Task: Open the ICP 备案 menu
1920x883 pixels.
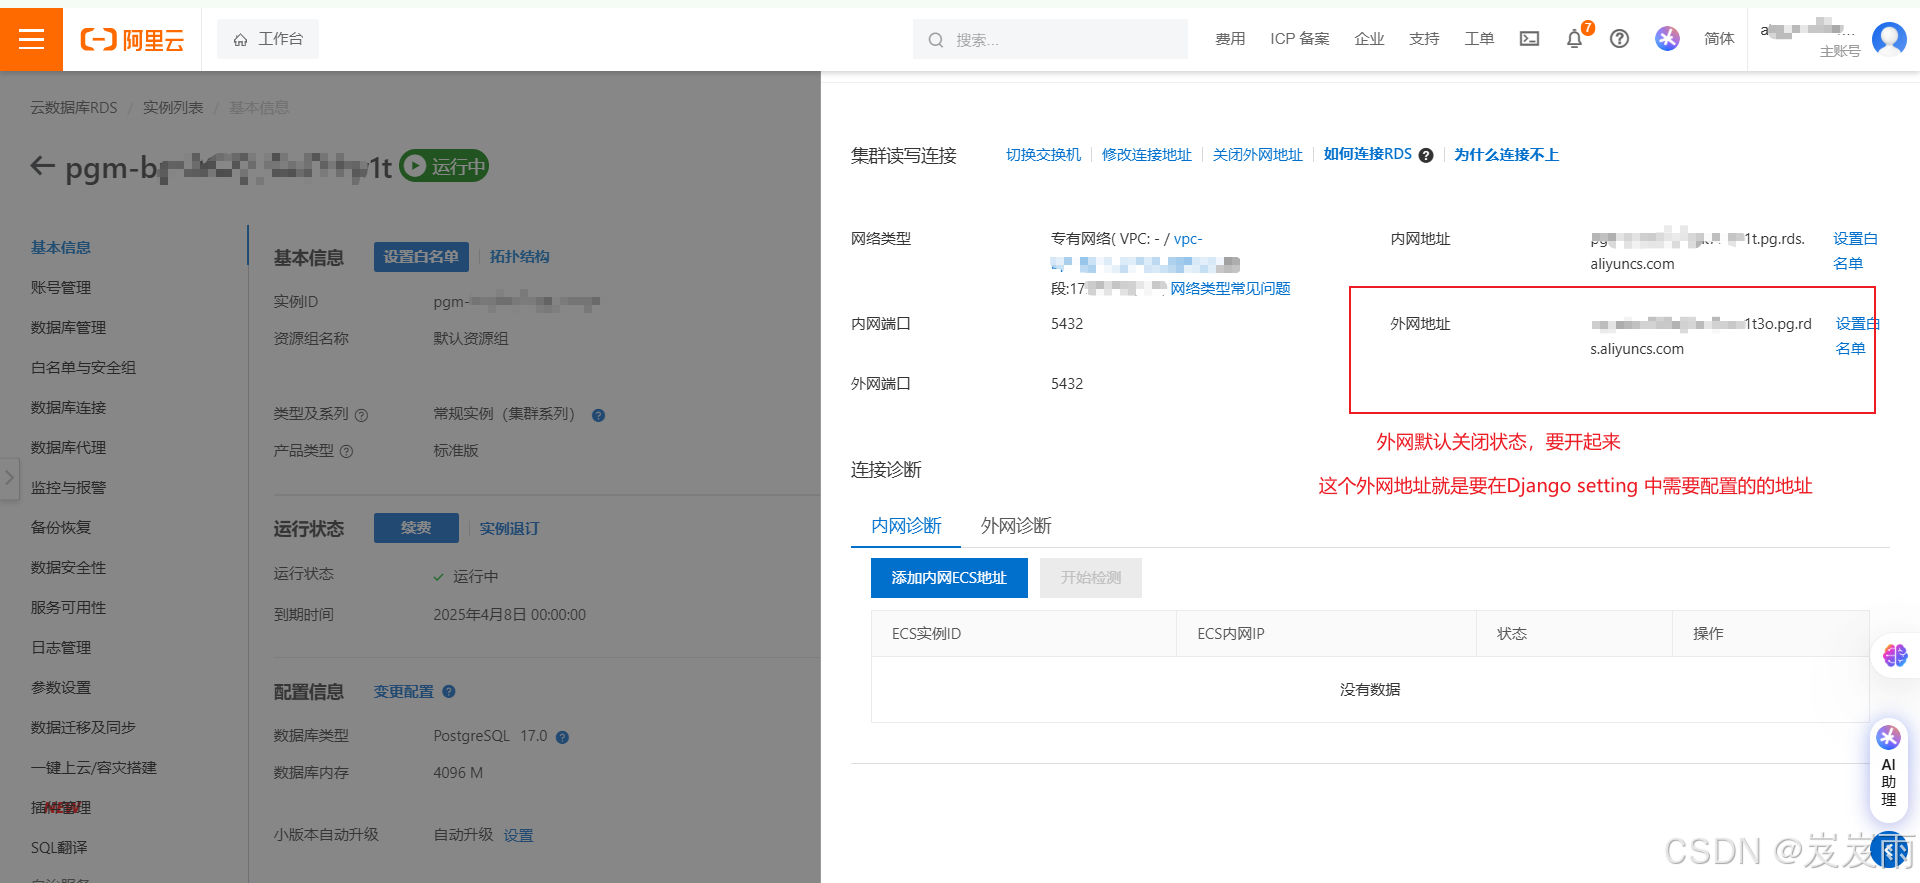Action: coord(1300,39)
